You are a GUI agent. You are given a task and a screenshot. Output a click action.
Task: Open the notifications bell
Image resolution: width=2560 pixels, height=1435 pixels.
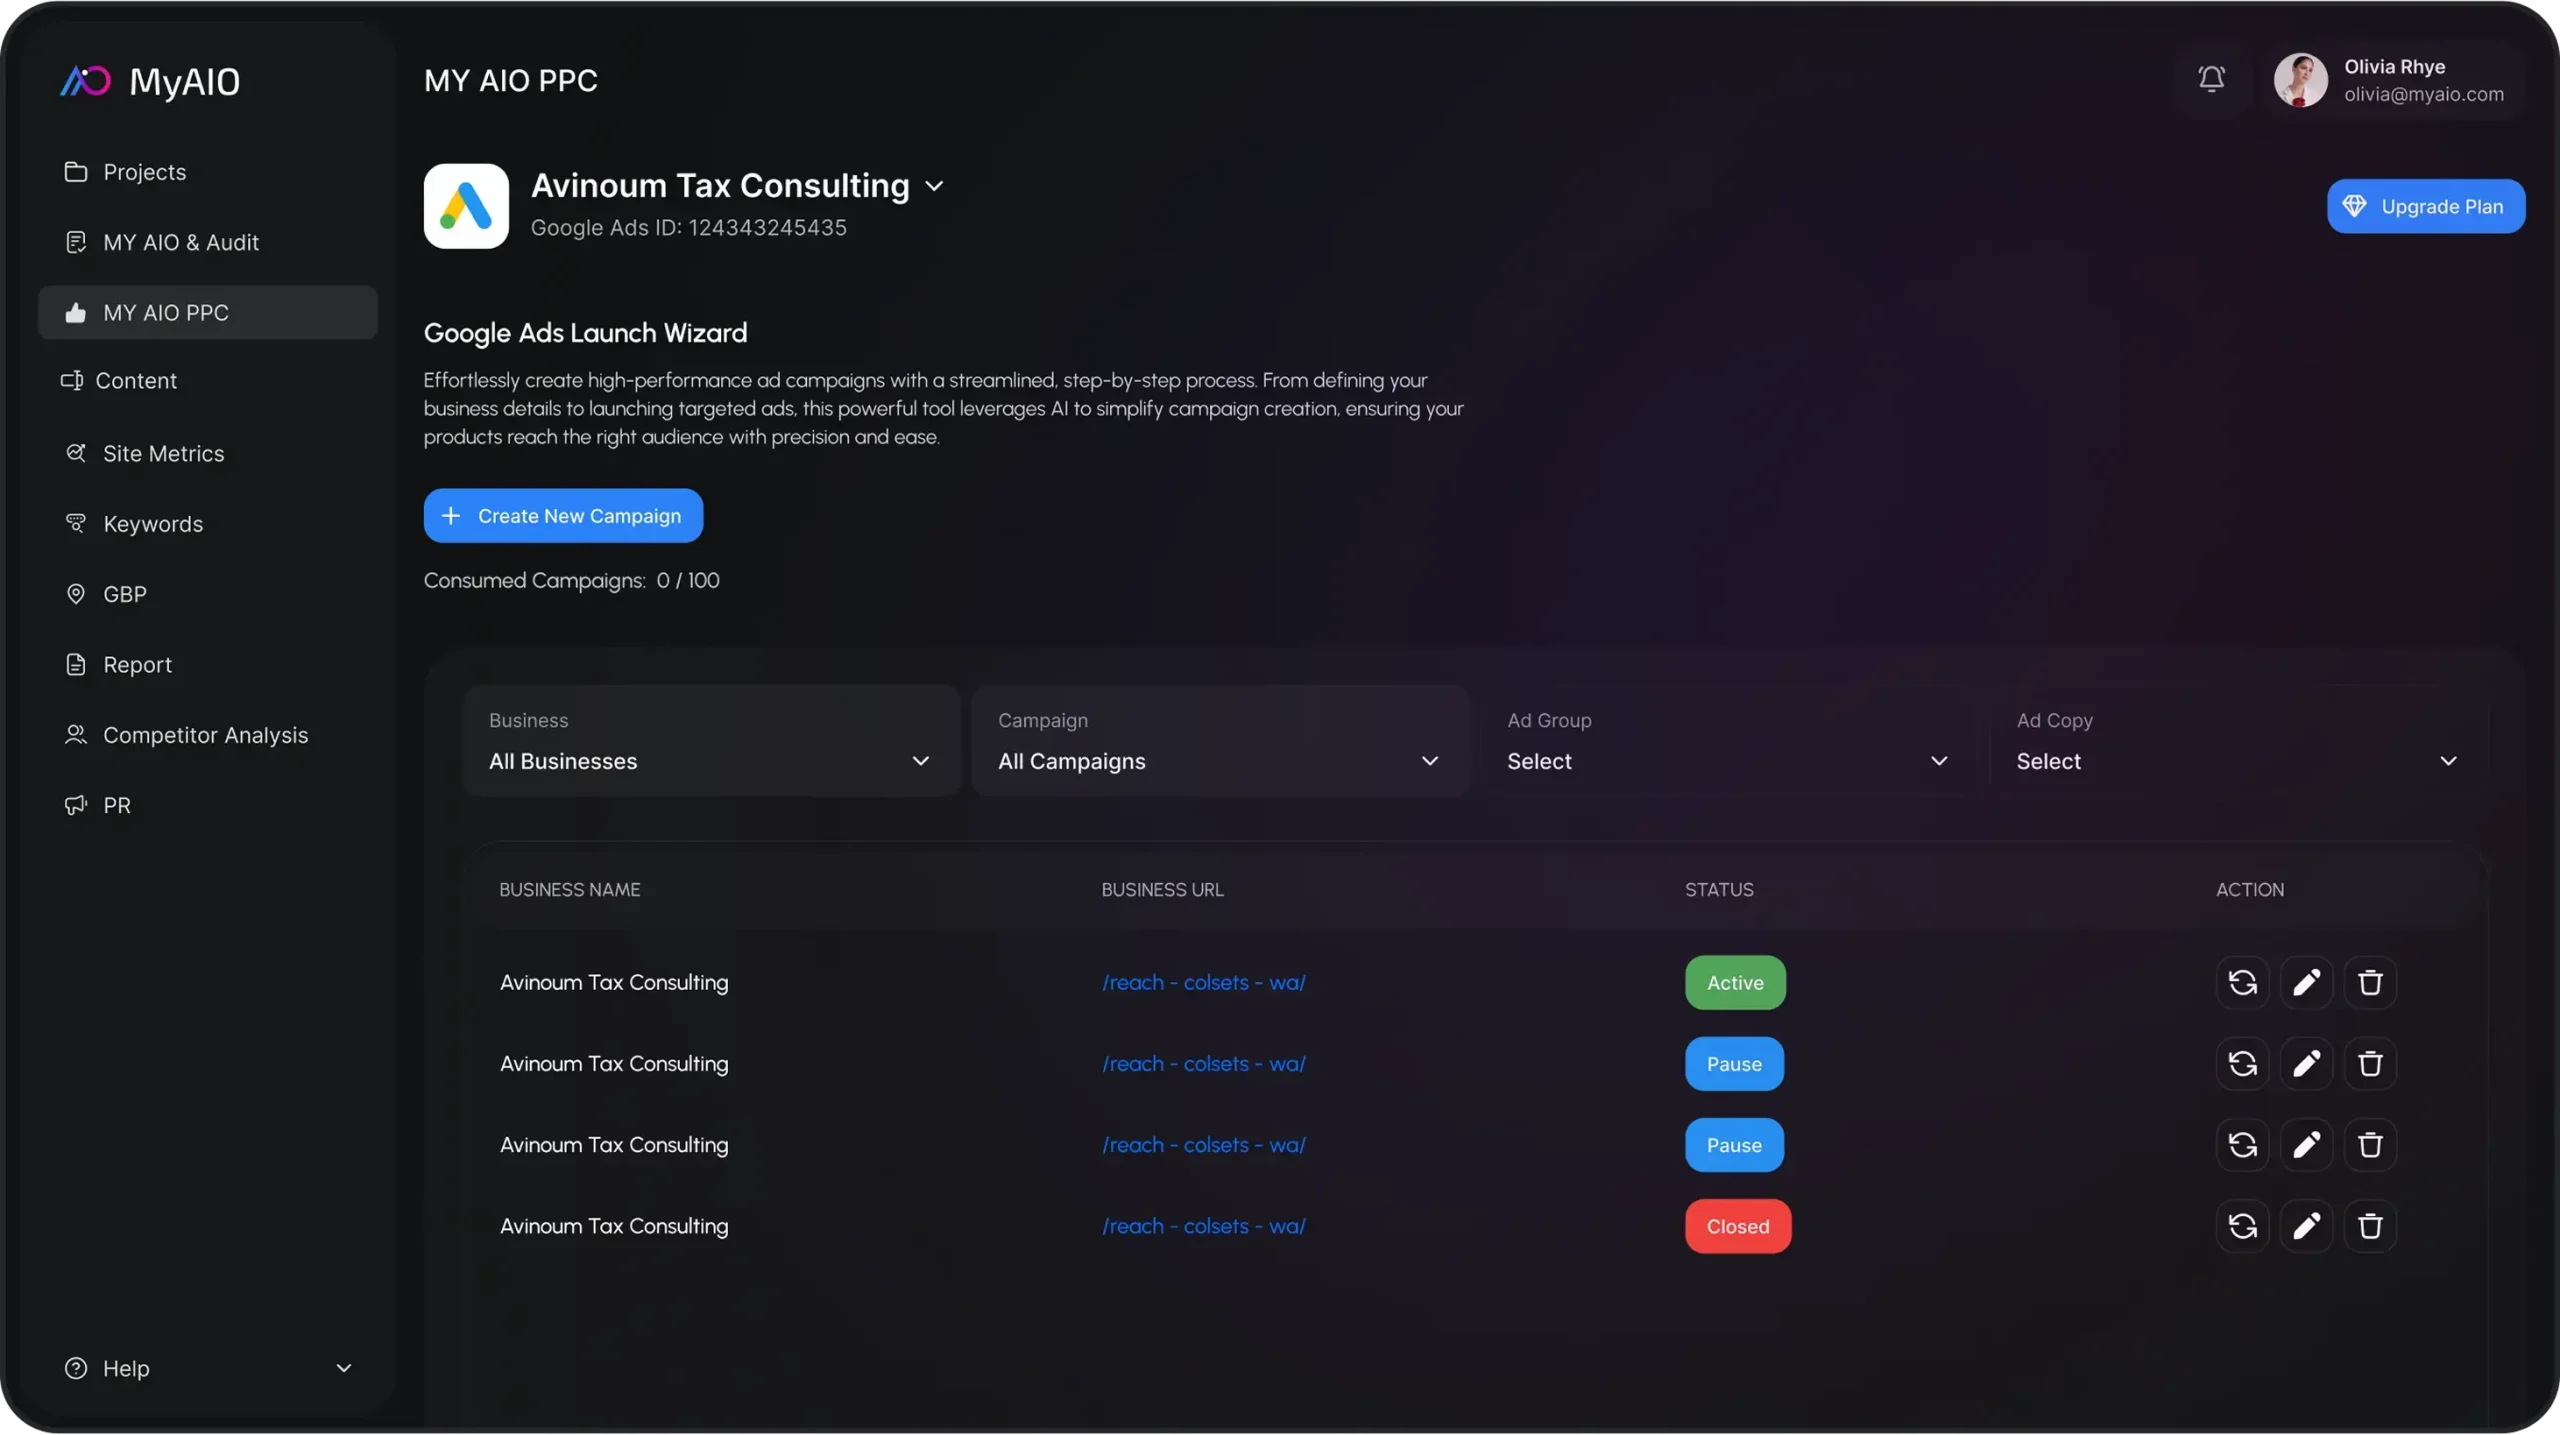coord(2211,78)
